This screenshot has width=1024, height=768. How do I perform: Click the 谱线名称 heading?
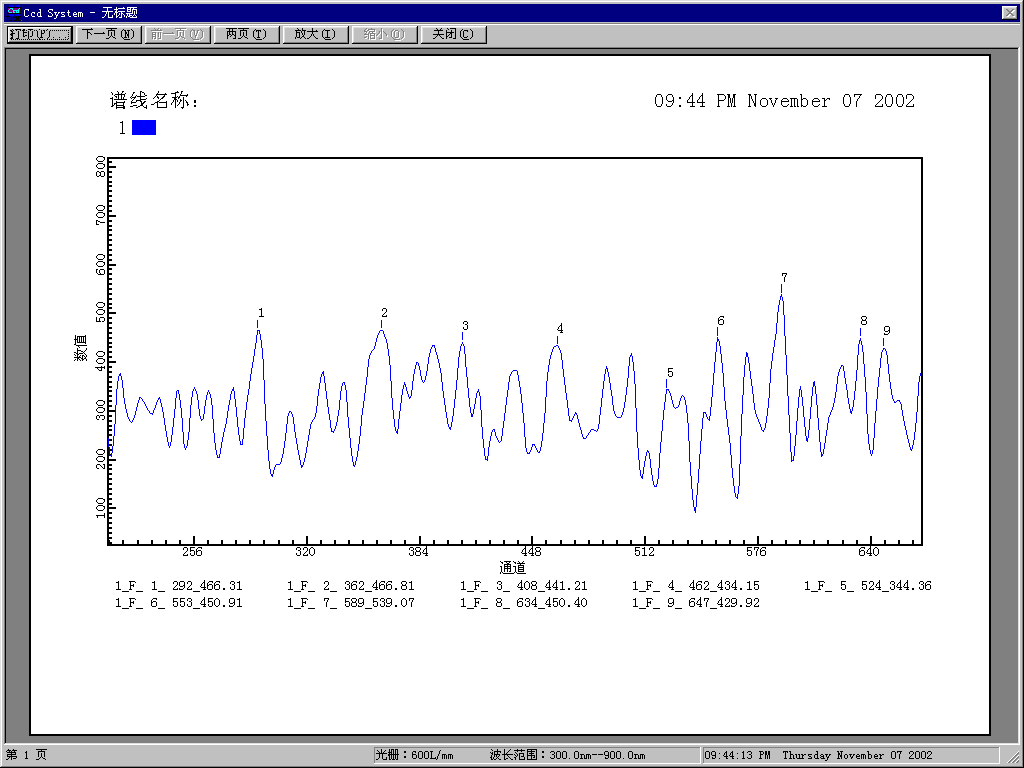153,100
